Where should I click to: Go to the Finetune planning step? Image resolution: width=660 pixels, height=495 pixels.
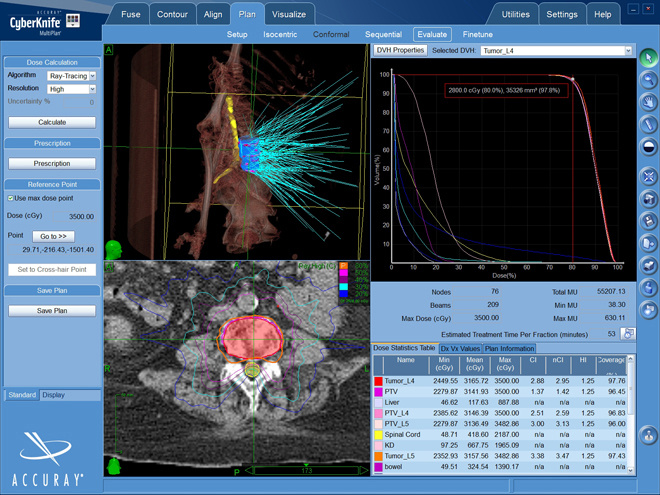click(478, 35)
